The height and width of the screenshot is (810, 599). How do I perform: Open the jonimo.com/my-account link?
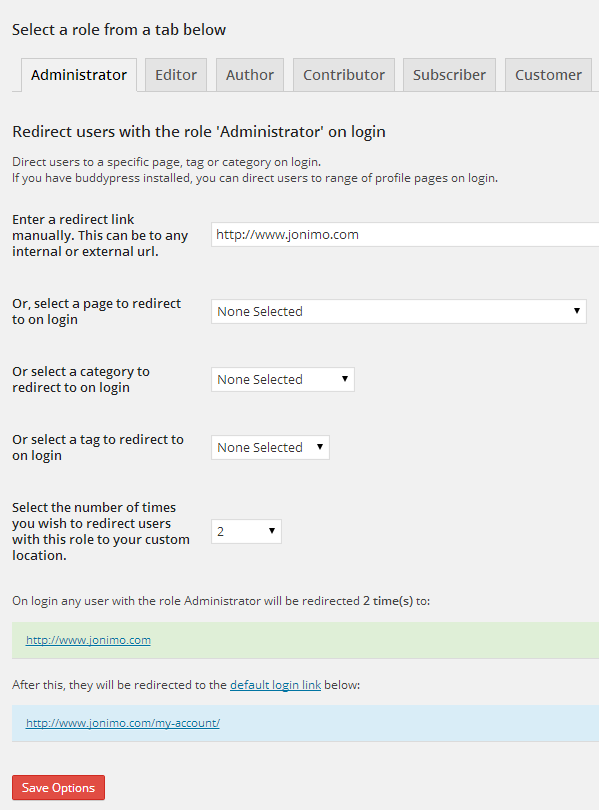coord(123,723)
